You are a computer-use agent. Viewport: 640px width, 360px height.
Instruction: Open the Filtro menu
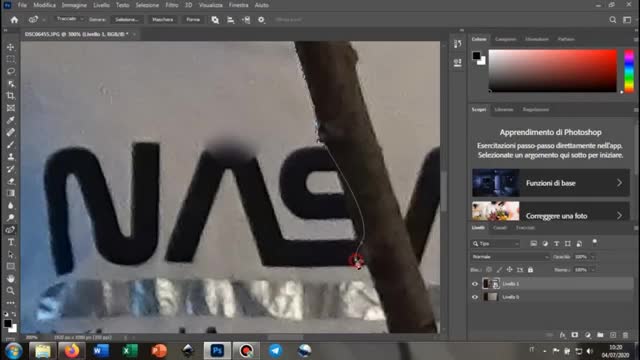(x=172, y=5)
